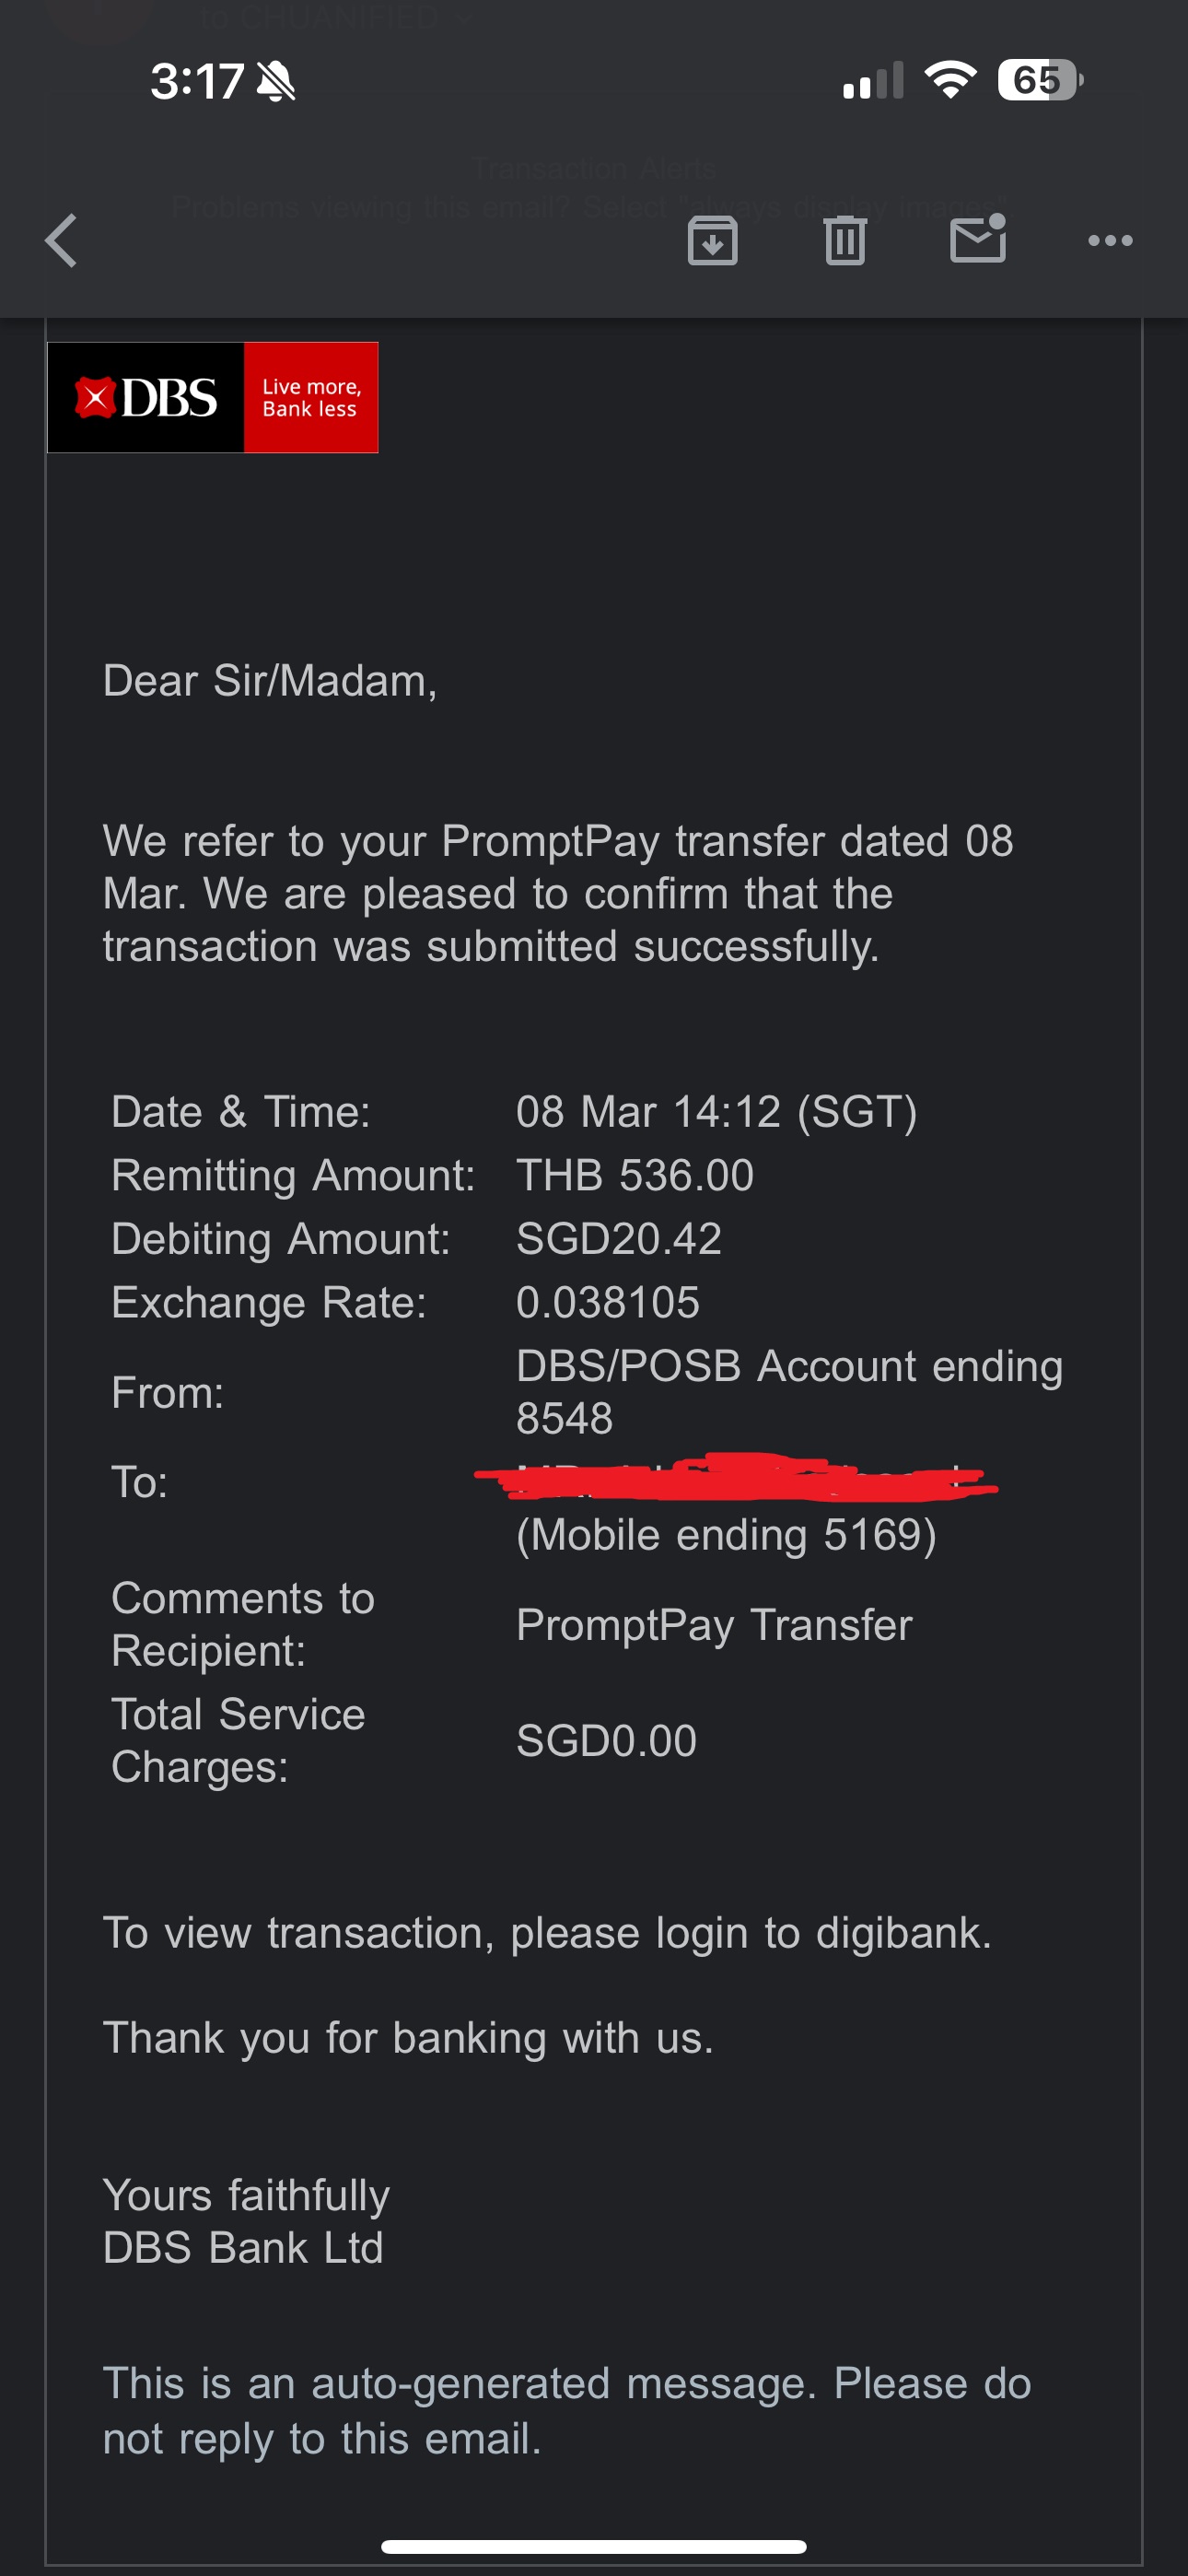Mark email as unread envelope icon
The height and width of the screenshot is (2576, 1188).
click(978, 239)
